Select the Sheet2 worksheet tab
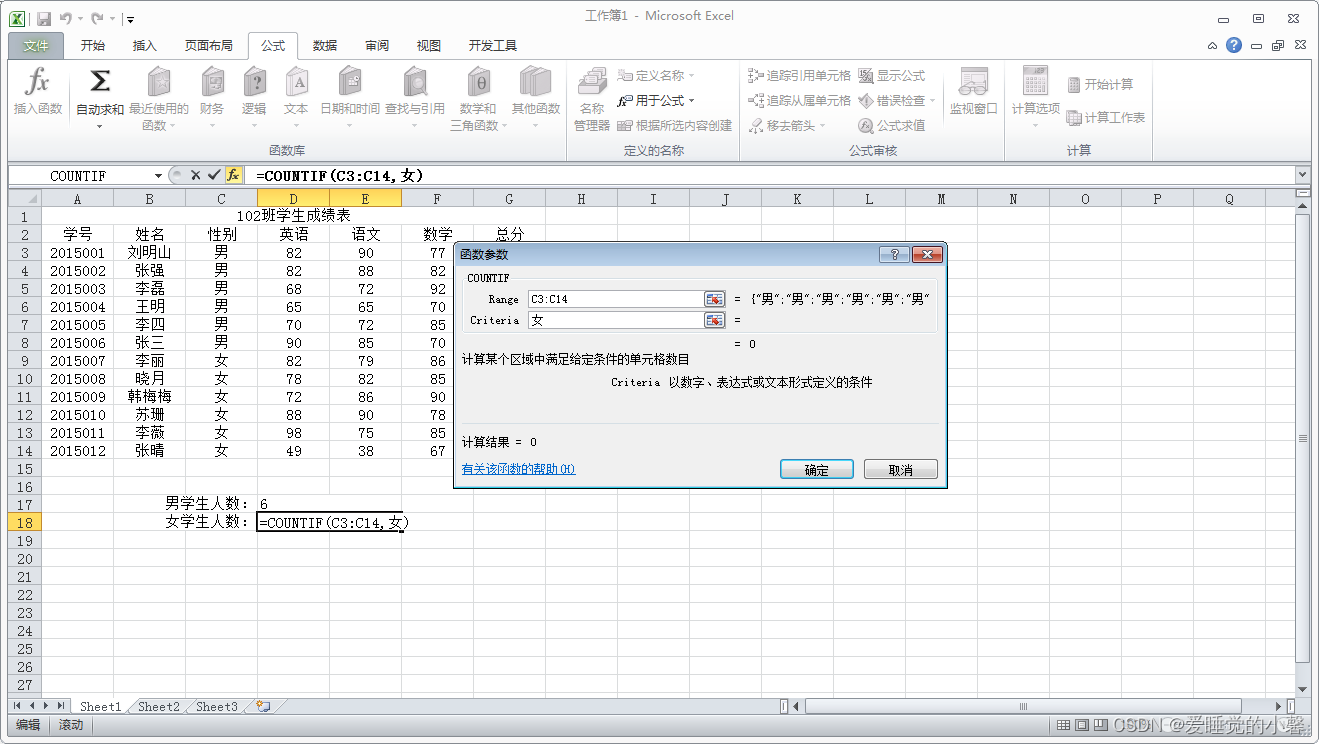Image resolution: width=1319 pixels, height=744 pixels. pos(158,706)
